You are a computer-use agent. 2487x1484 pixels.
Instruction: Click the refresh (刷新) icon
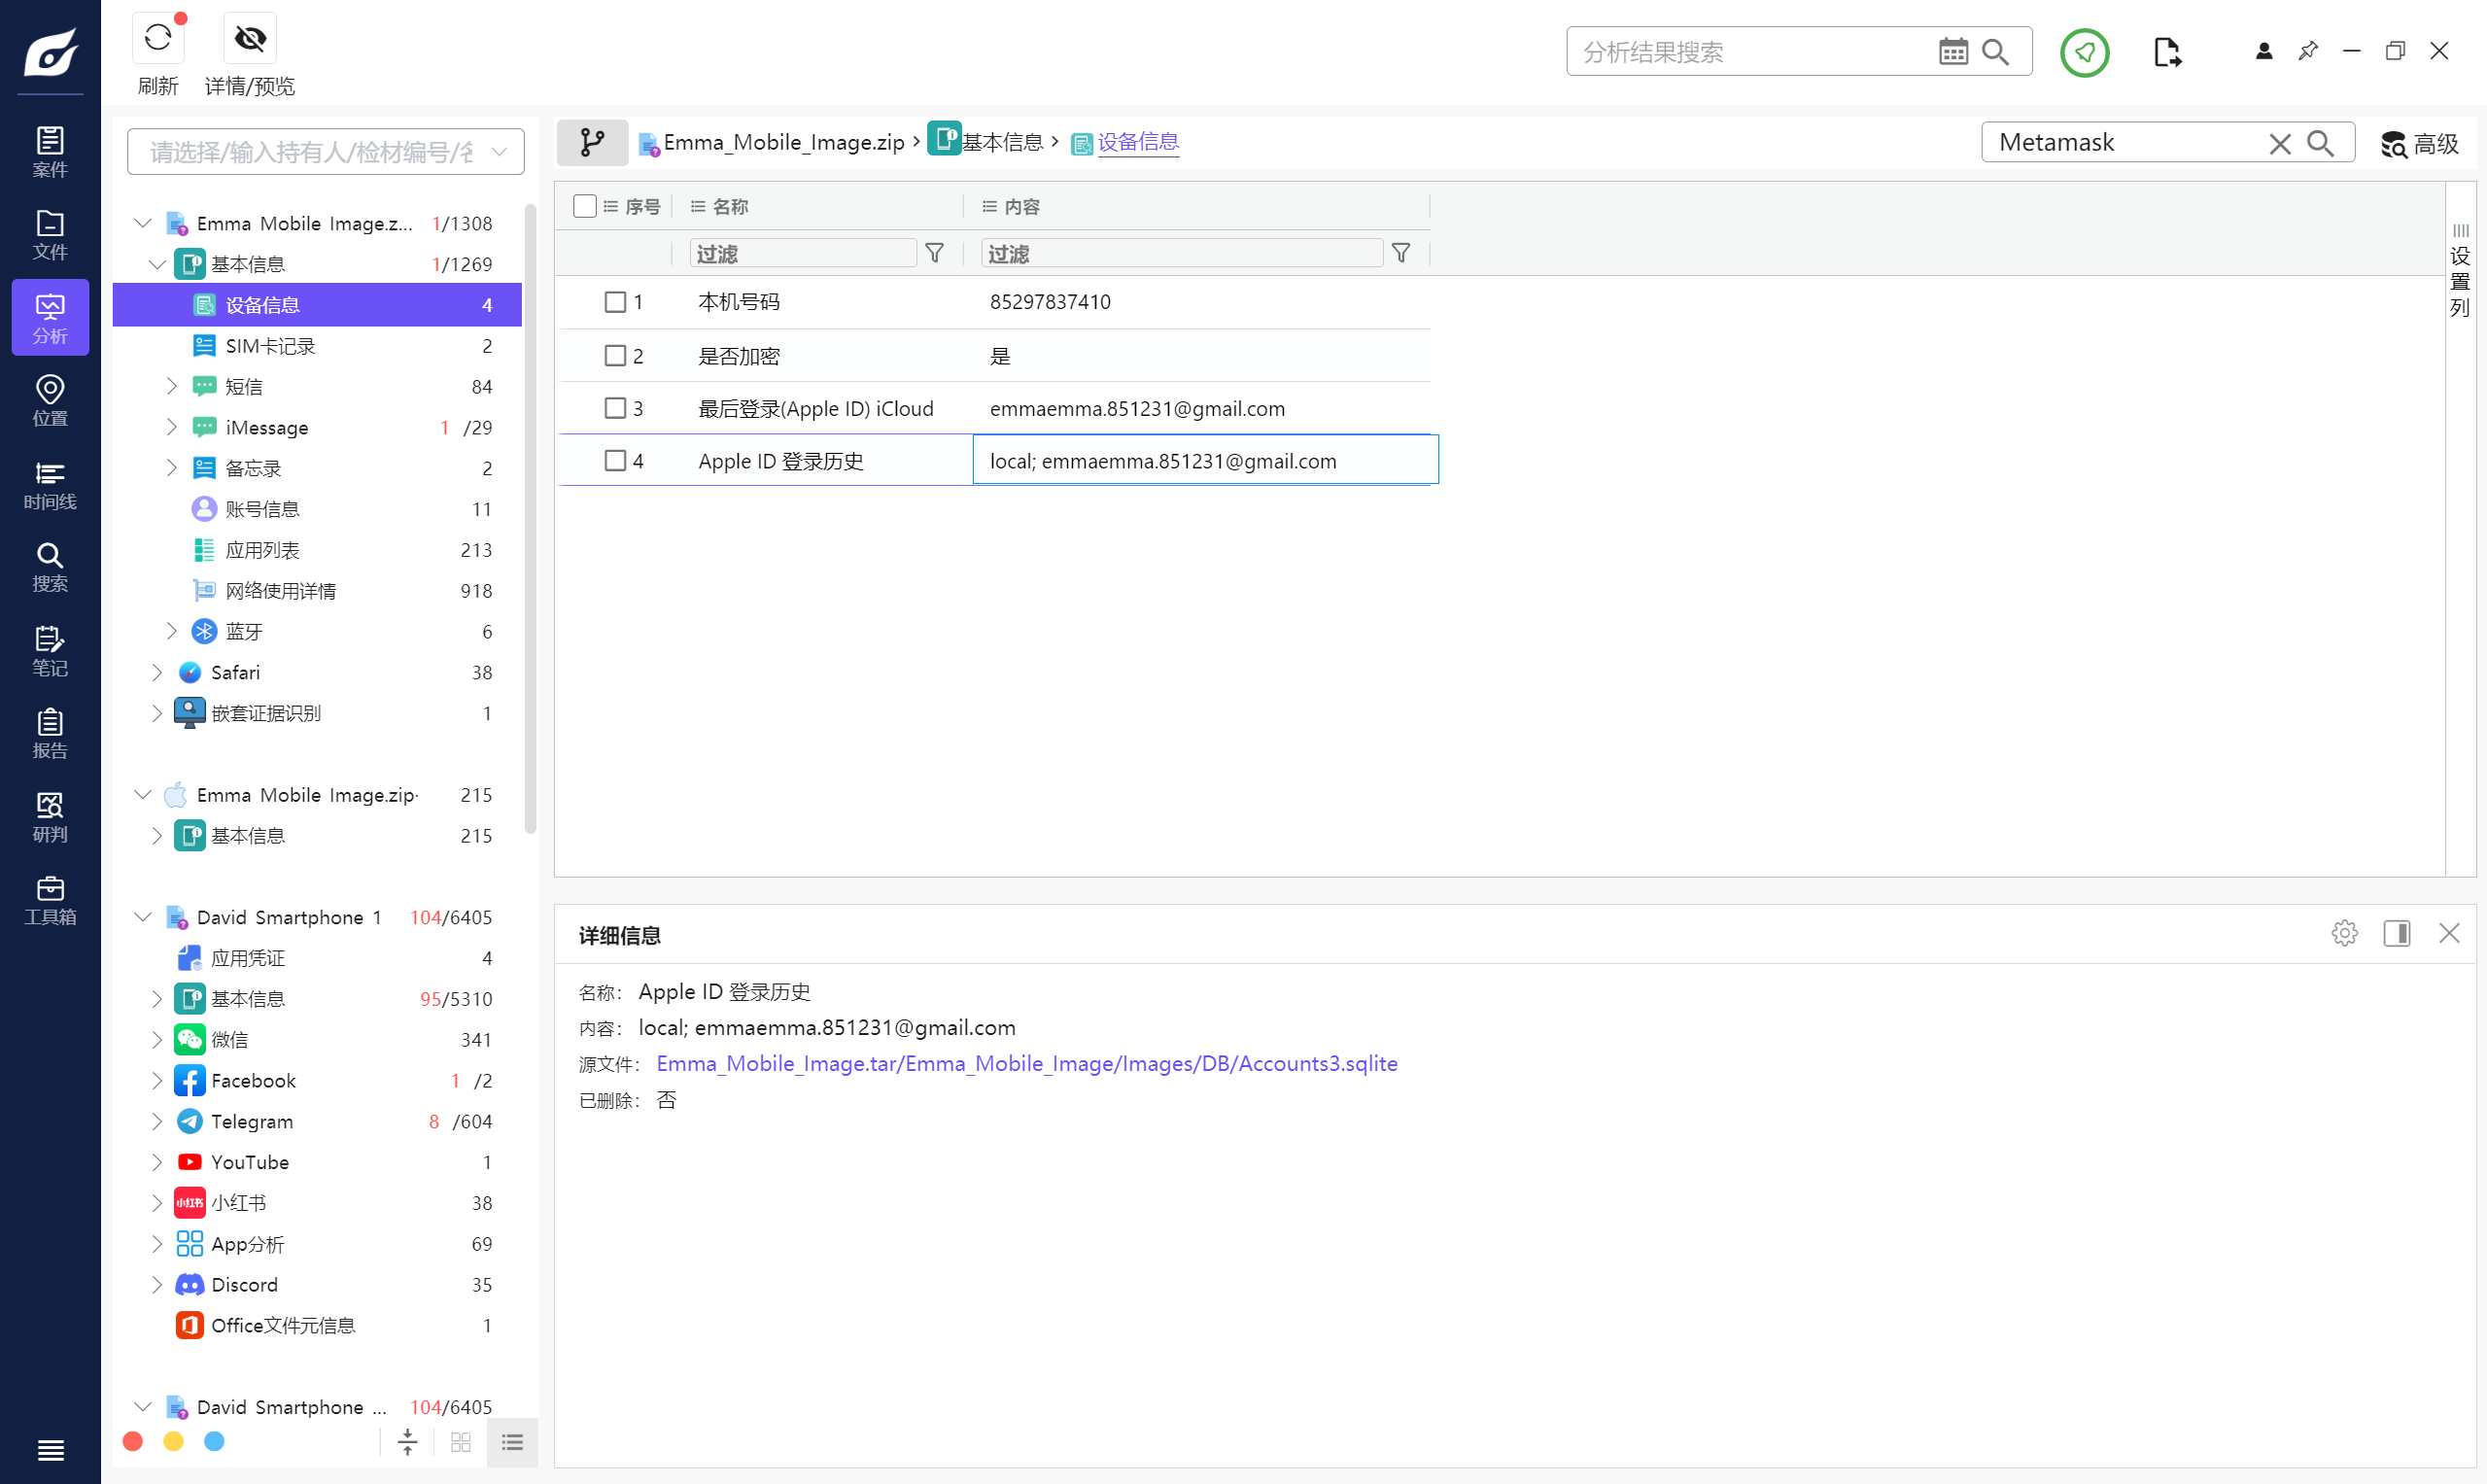click(158, 39)
